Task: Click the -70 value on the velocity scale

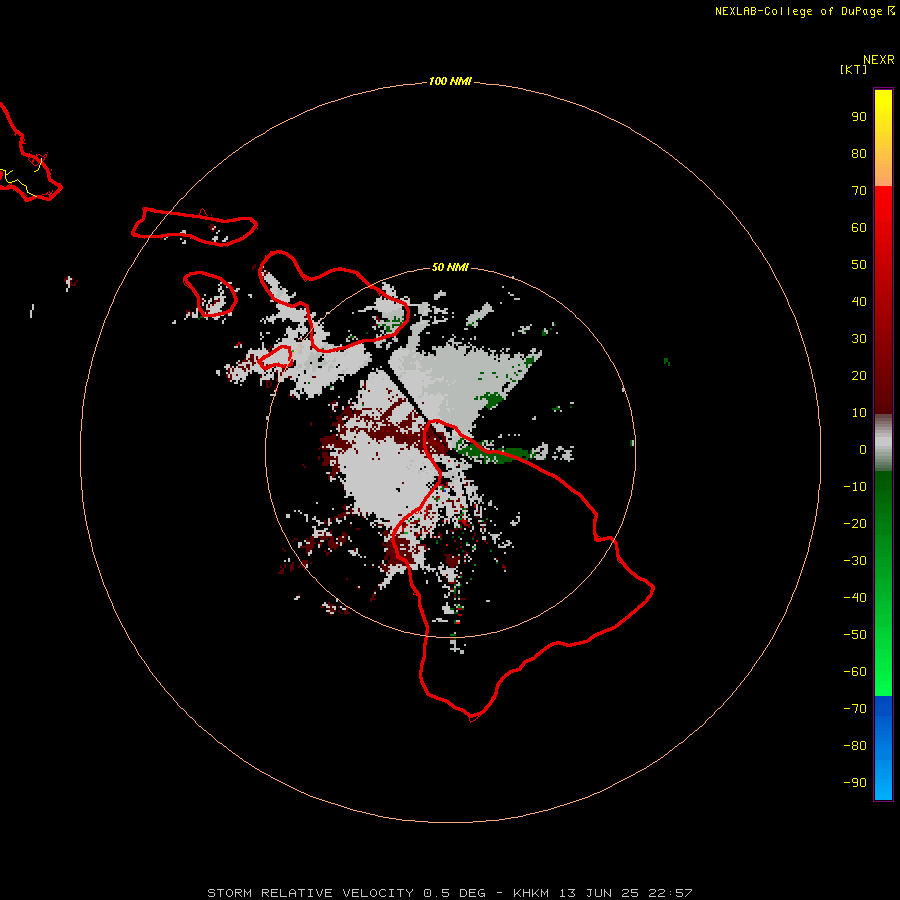Action: [x=855, y=709]
